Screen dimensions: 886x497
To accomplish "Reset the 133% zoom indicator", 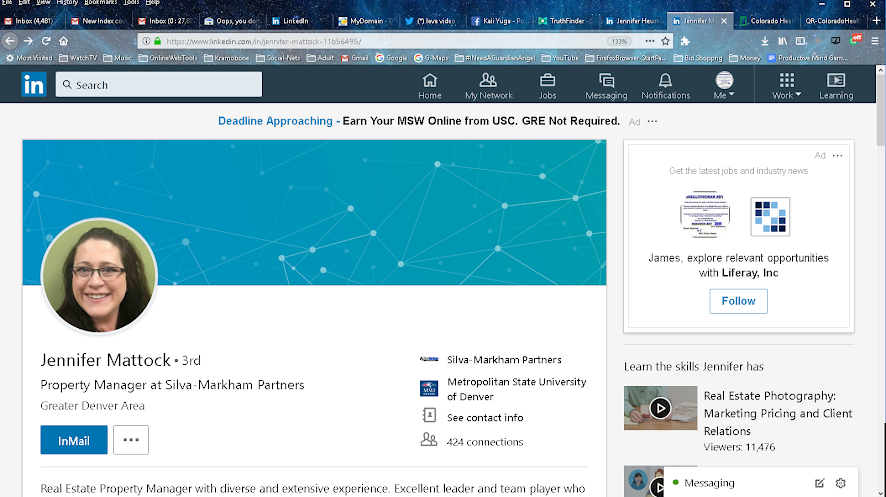I will pyautogui.click(x=619, y=41).
